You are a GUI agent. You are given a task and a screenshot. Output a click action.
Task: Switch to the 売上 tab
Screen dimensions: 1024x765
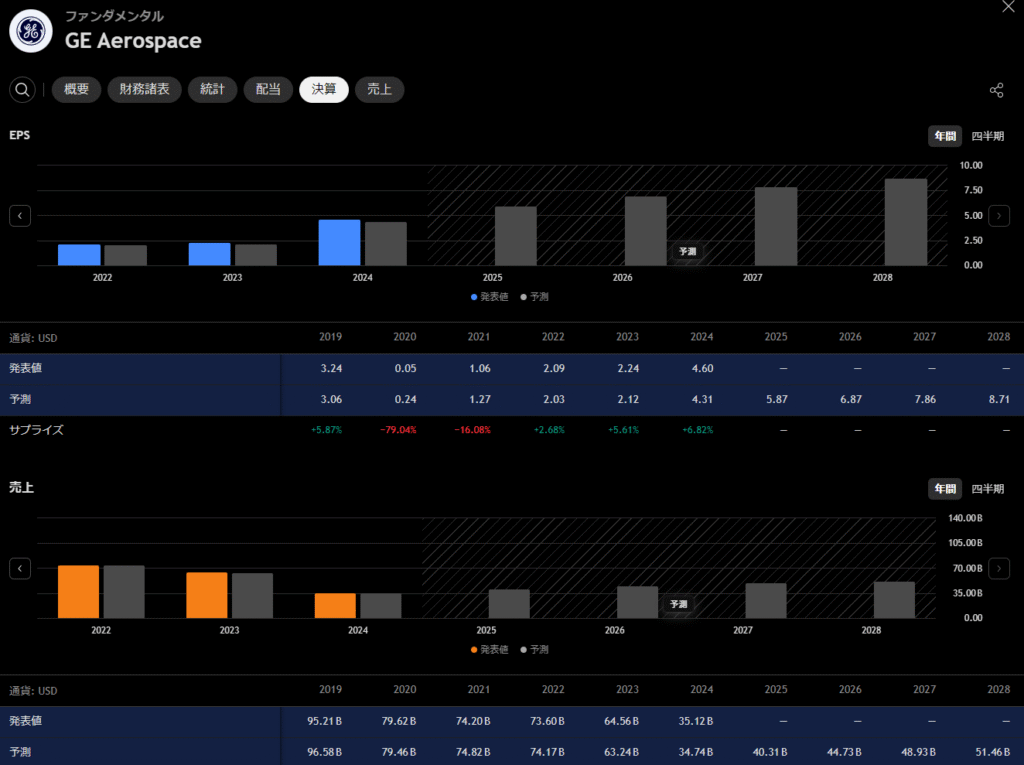tap(379, 90)
